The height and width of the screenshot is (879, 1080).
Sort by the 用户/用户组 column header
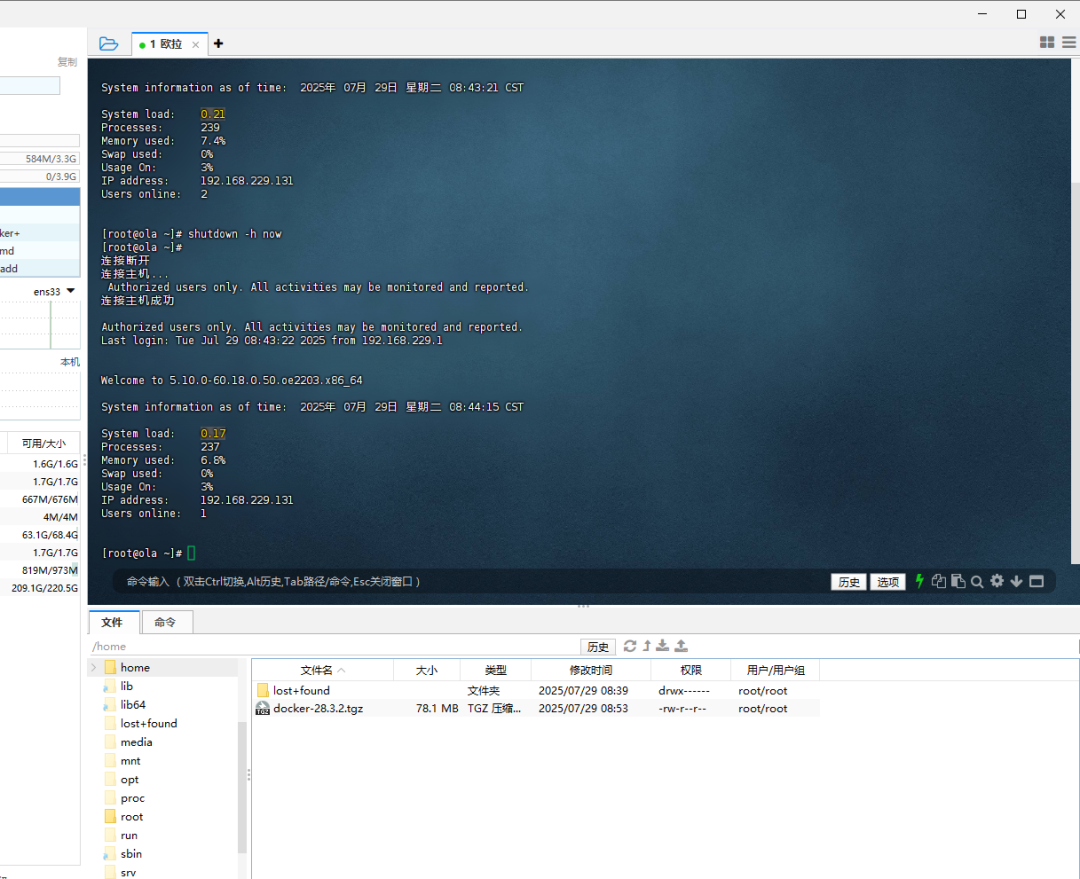coord(775,670)
